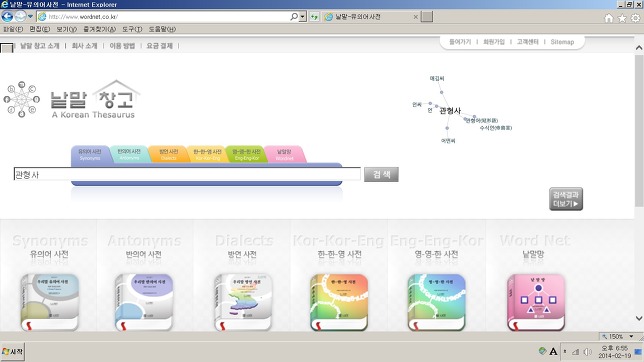Open Favorites star icon
Viewport: 644px width, 362px height.
(x=622, y=18)
